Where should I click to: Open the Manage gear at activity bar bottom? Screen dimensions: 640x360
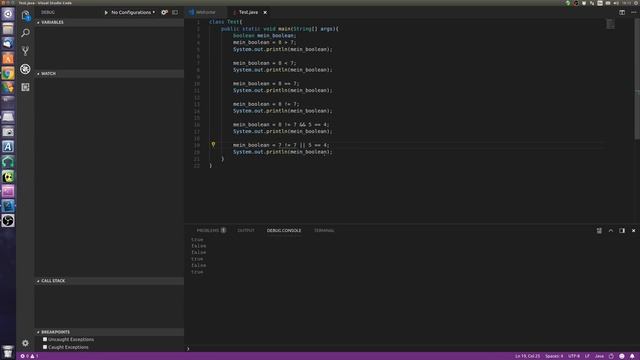(x=25, y=343)
